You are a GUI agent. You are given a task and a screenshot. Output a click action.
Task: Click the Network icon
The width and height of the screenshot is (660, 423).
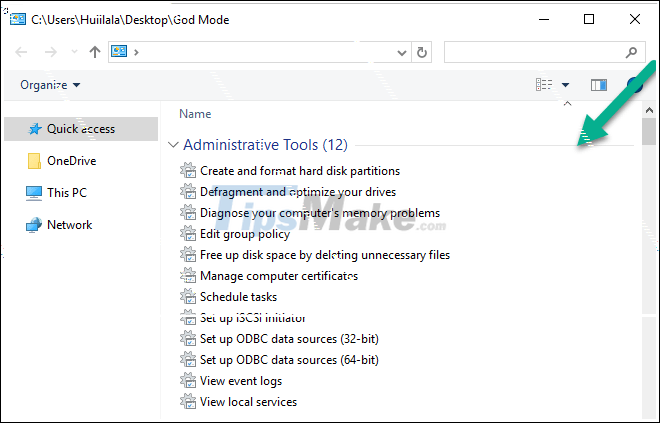tap(34, 225)
